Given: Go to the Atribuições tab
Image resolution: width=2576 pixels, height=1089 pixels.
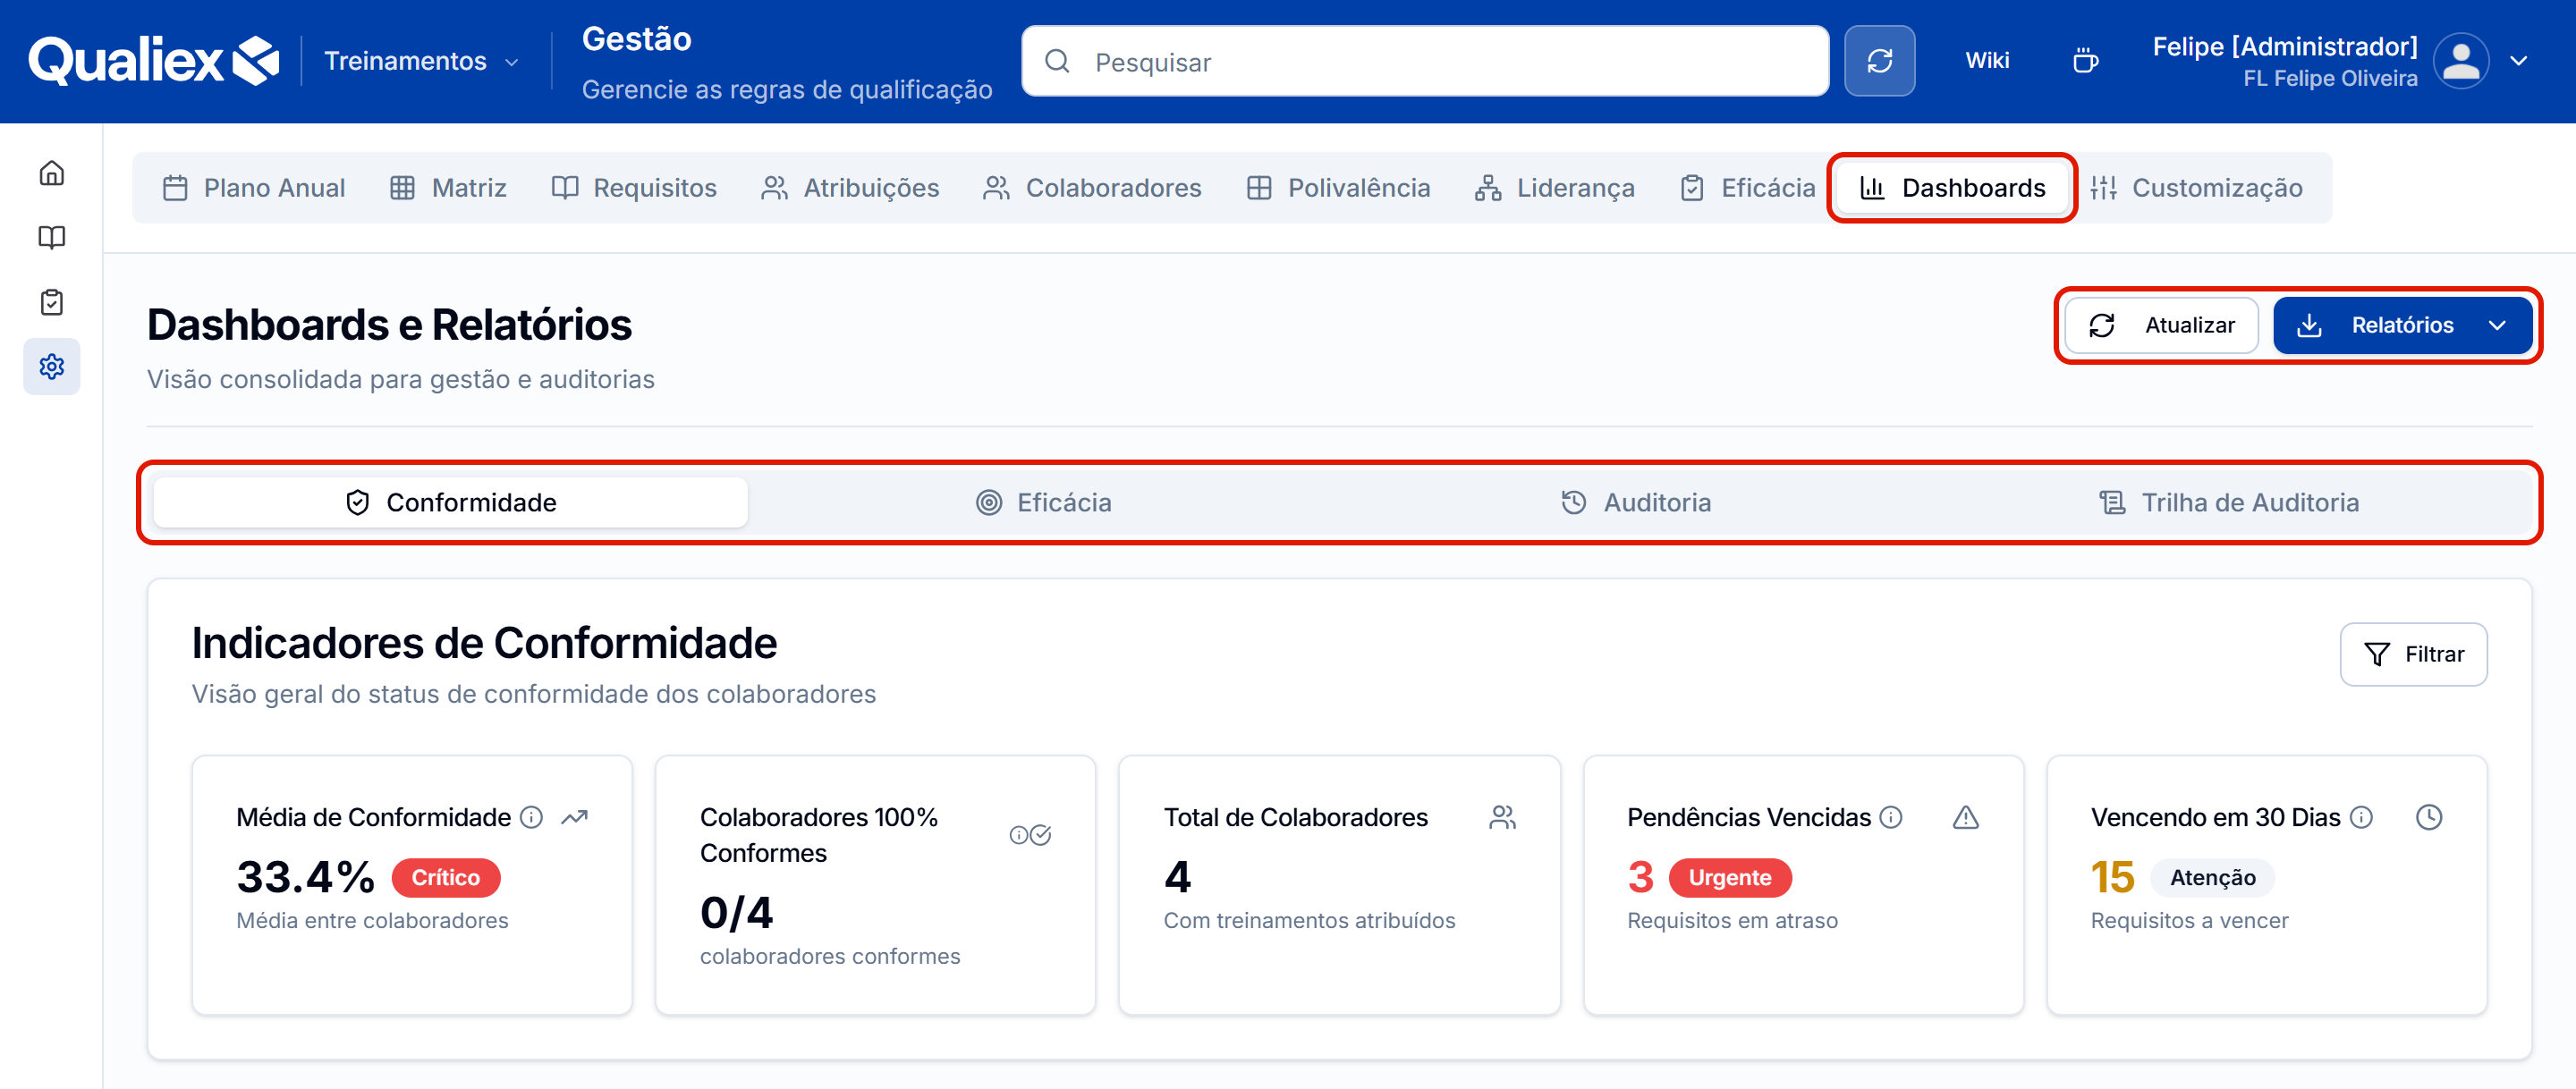Looking at the screenshot, I should pos(850,187).
